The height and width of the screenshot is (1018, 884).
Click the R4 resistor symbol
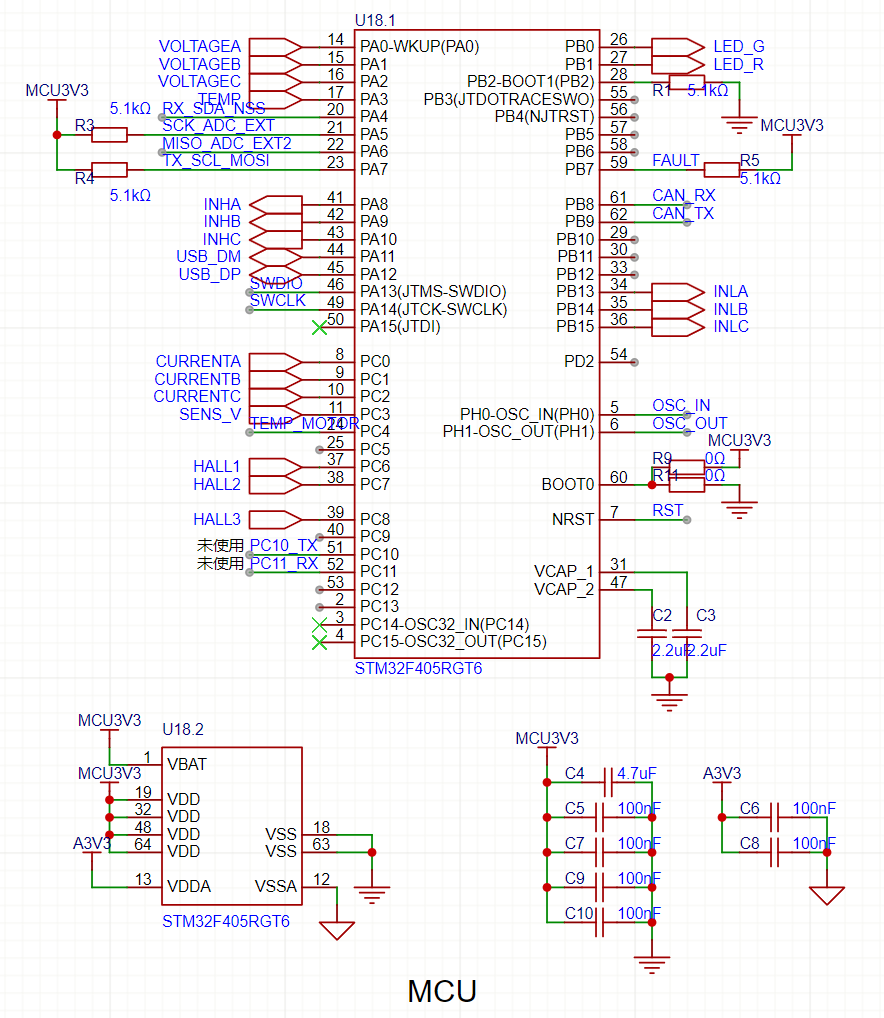[x=109, y=170]
